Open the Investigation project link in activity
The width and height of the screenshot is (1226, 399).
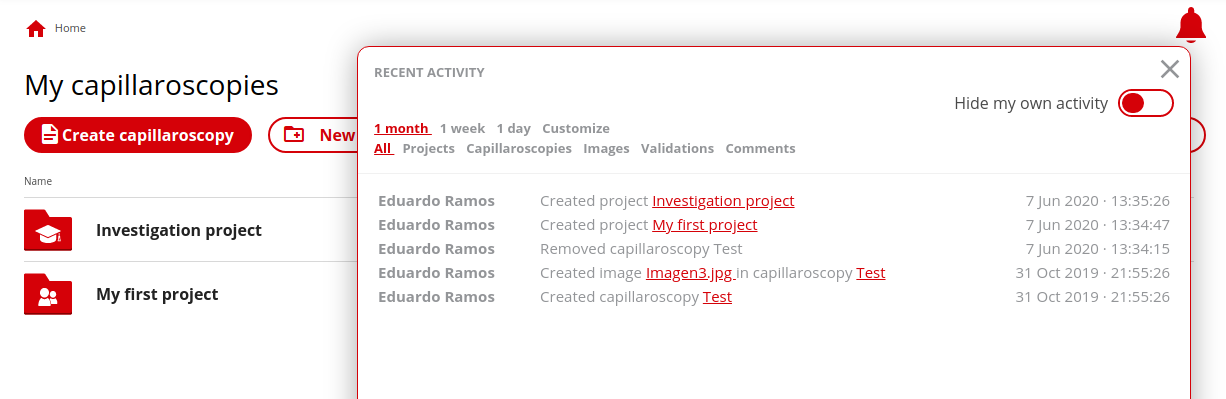(723, 201)
